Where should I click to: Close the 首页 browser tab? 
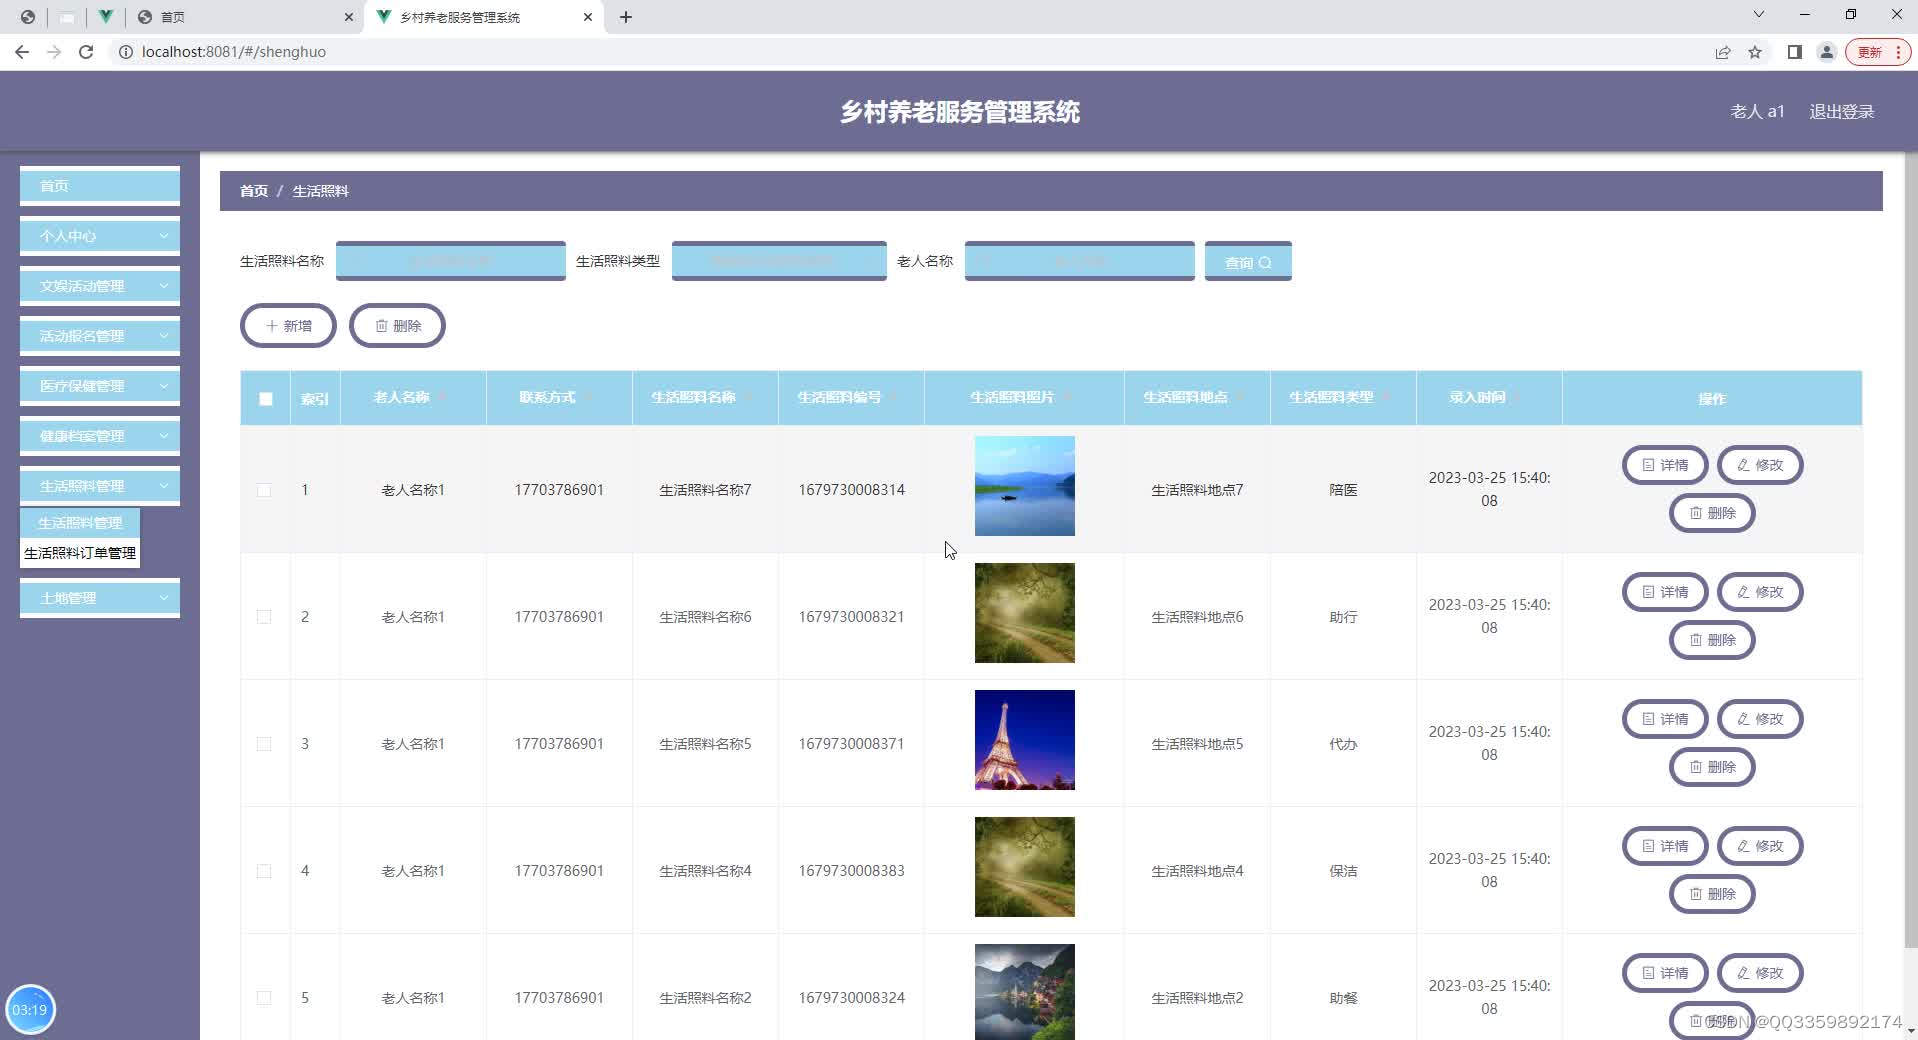tap(348, 17)
